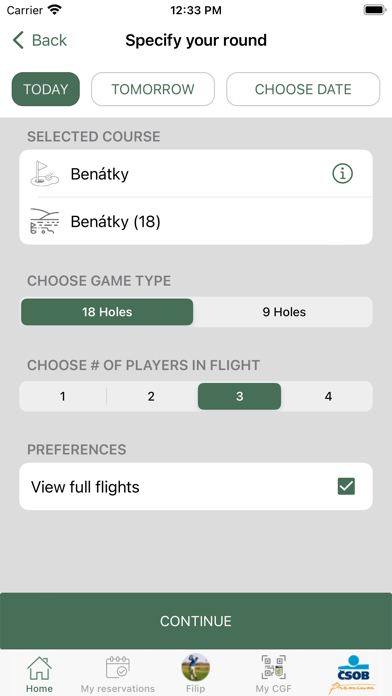Viewport: 392px width, 696px height.
Task: Select 9 Holes game type
Action: pyautogui.click(x=284, y=312)
